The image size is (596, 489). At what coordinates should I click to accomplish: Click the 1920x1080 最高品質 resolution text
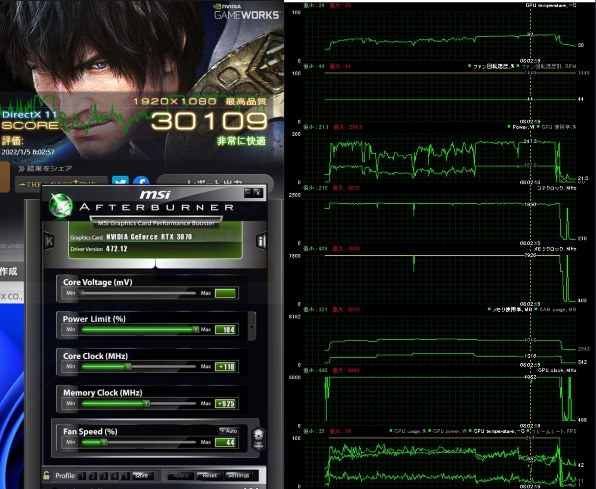(x=200, y=101)
